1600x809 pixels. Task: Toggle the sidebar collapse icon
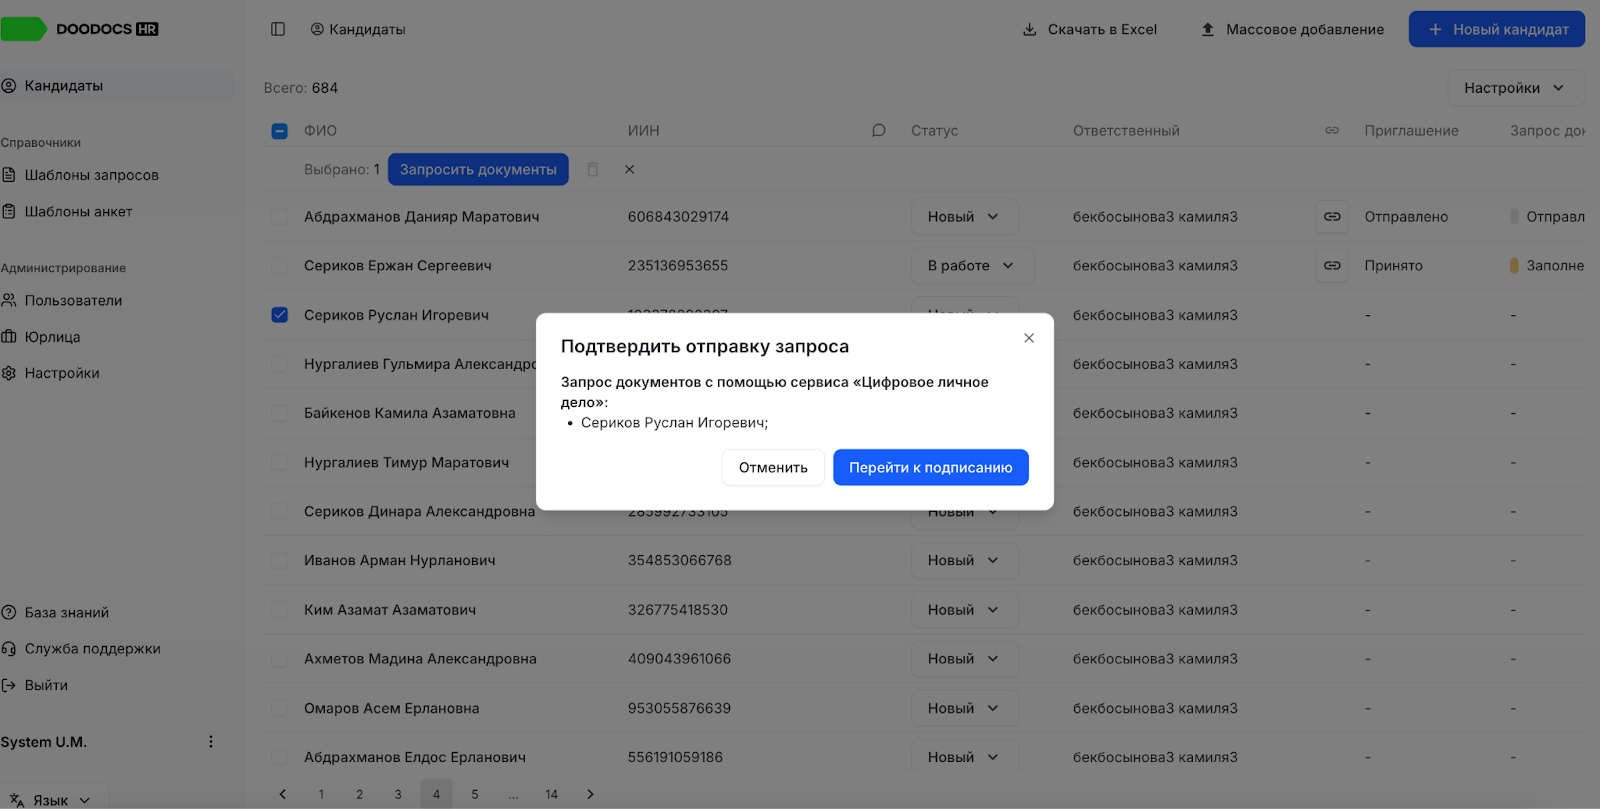click(278, 29)
